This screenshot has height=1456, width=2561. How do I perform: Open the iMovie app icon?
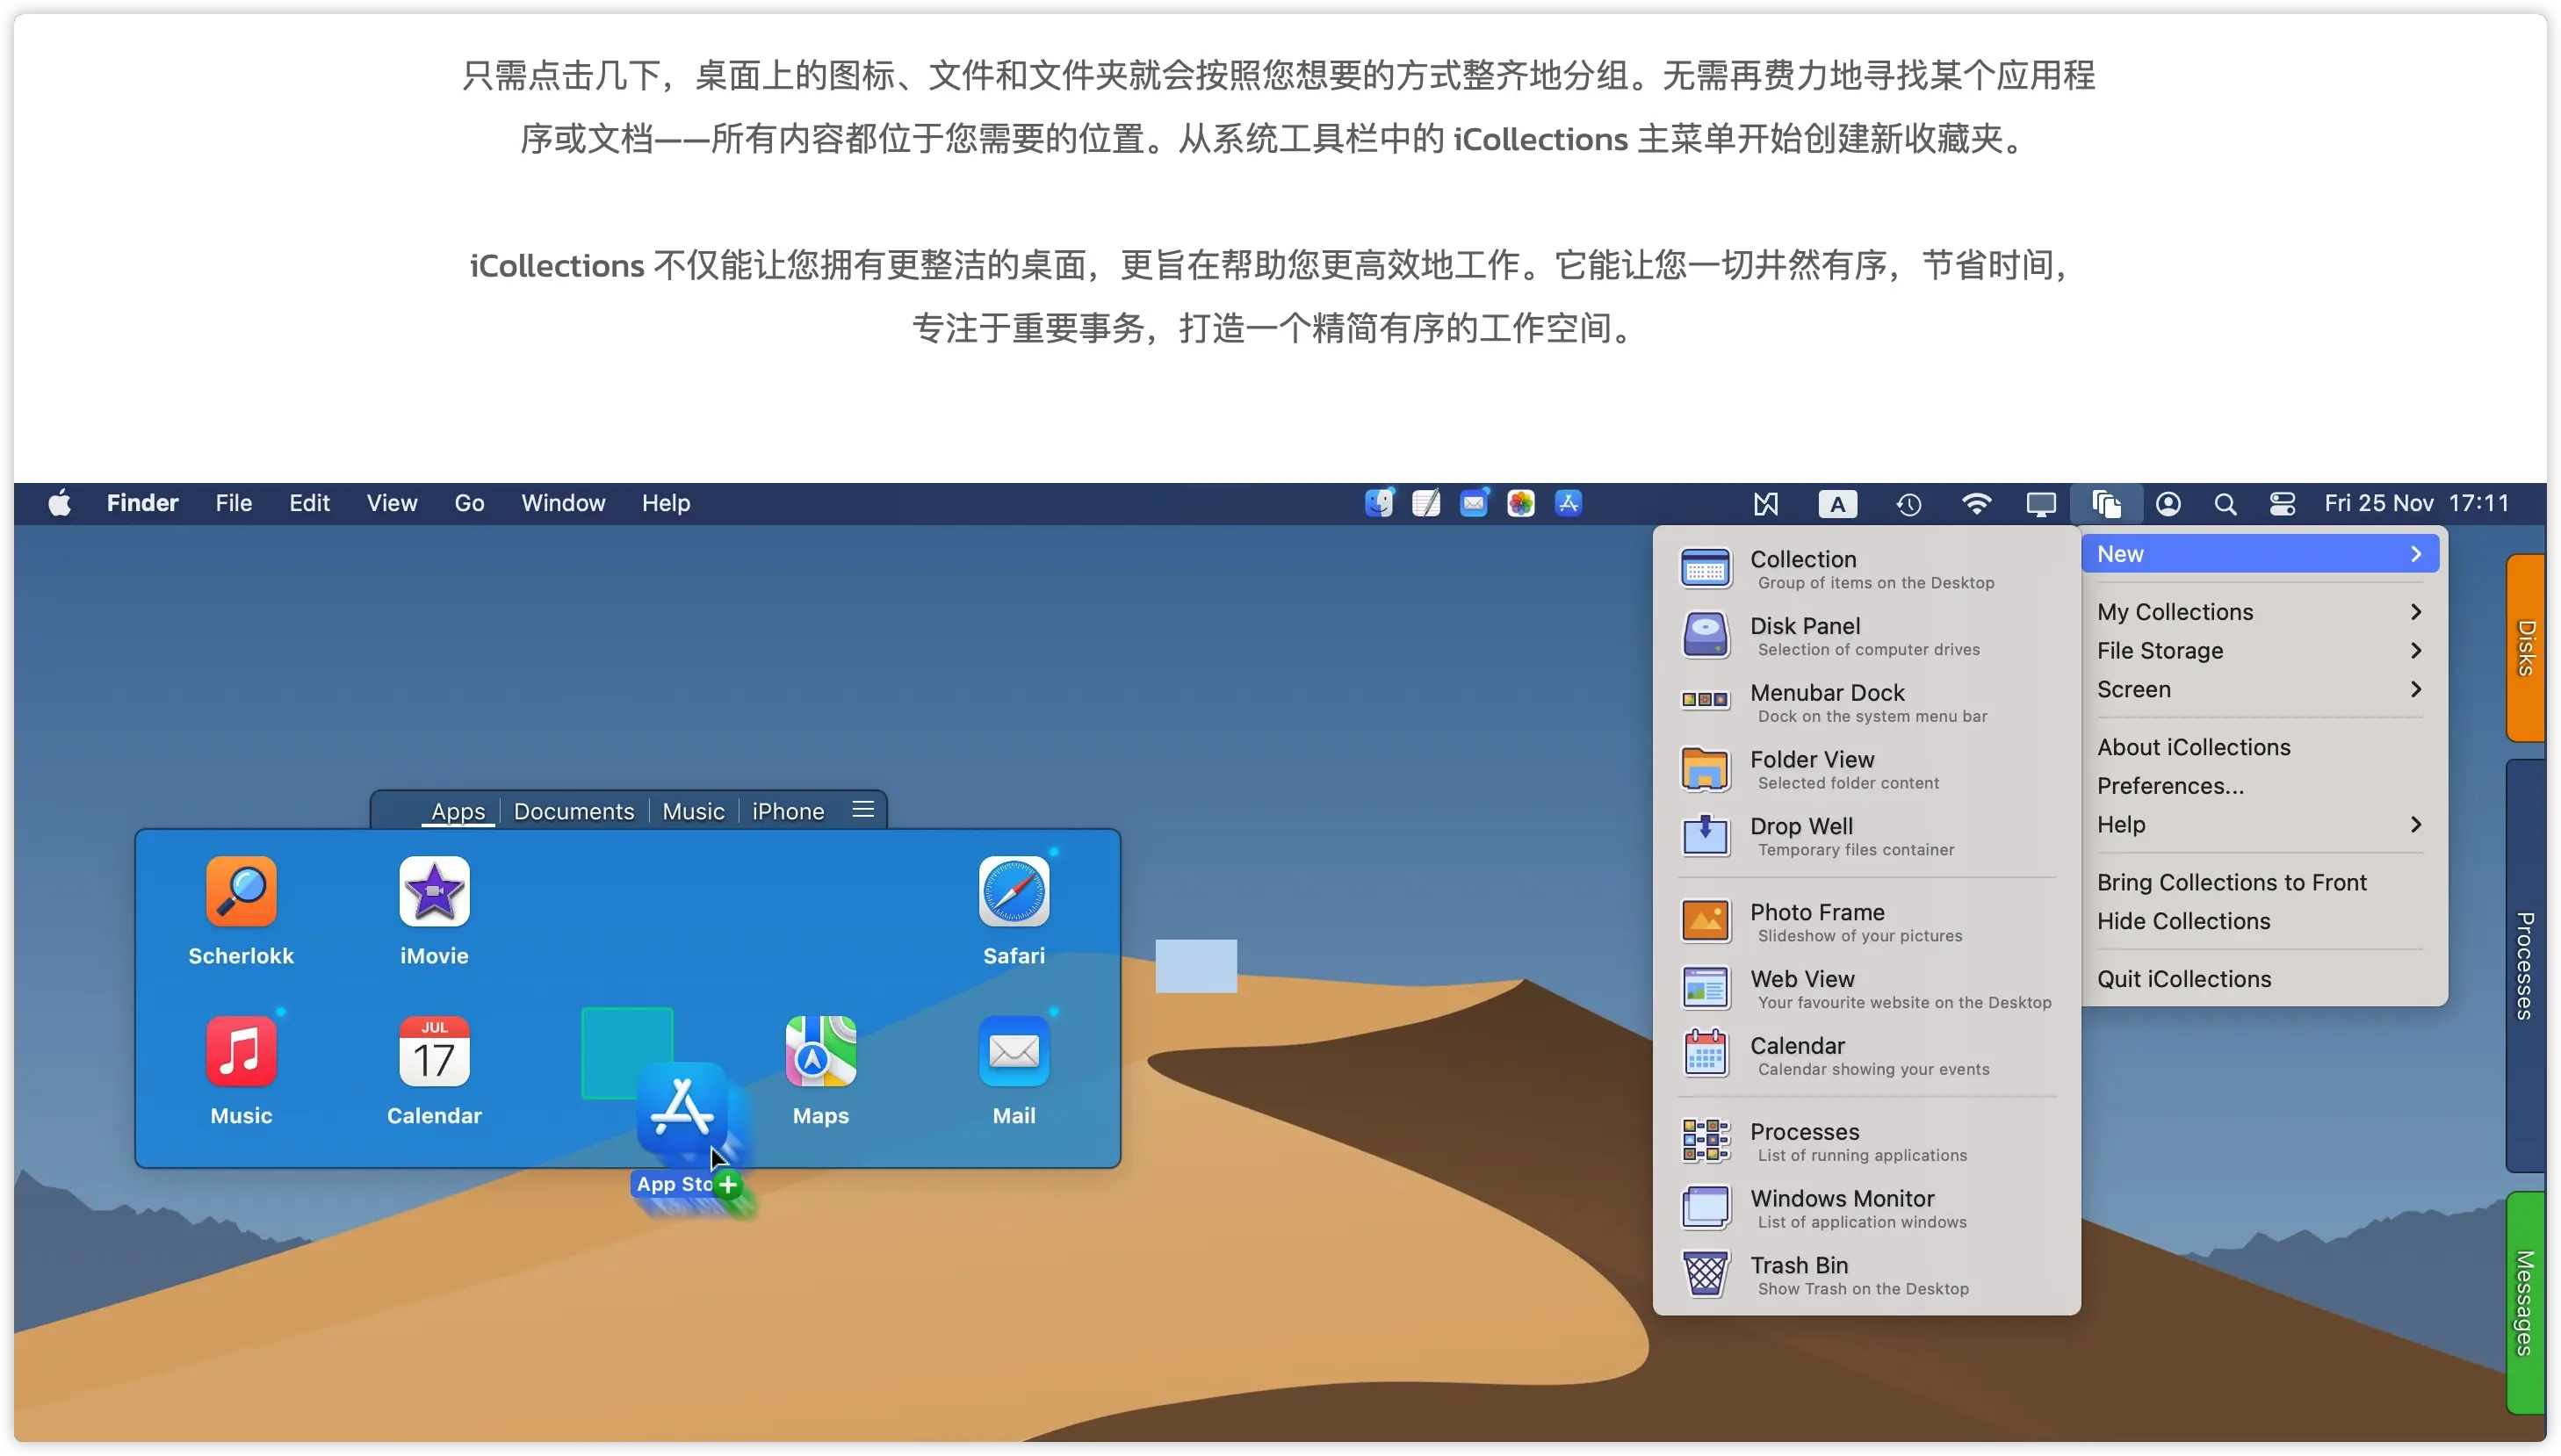tap(434, 891)
